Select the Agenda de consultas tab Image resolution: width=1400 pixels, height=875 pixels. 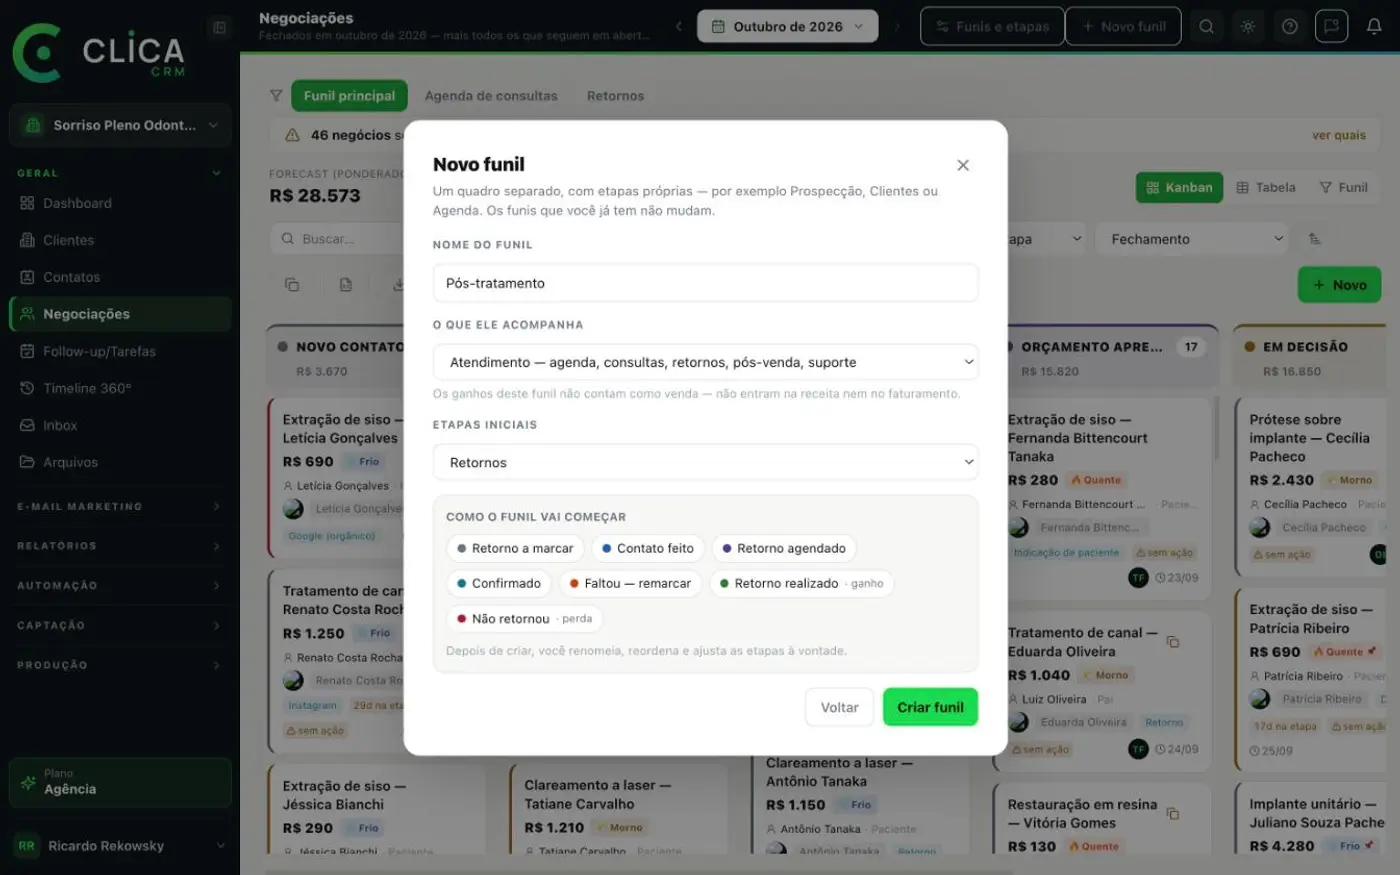tap(491, 96)
